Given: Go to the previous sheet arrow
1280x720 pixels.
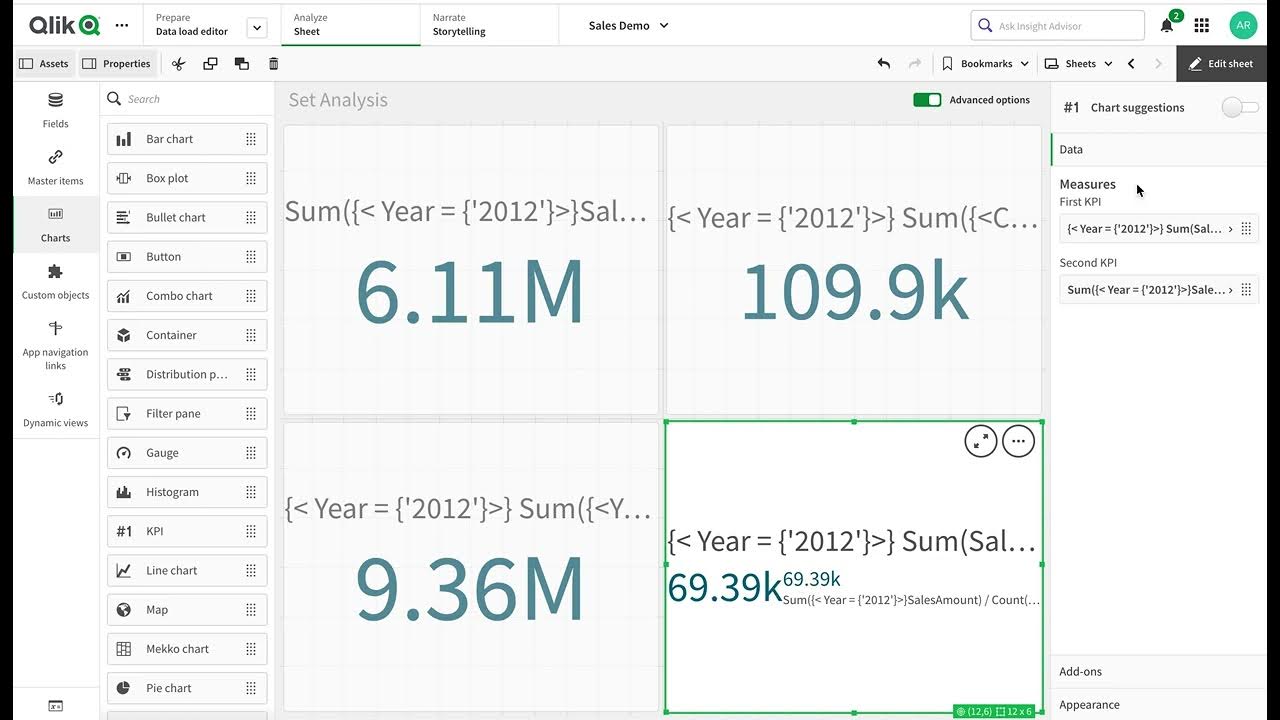Looking at the screenshot, I should click(x=1131, y=63).
